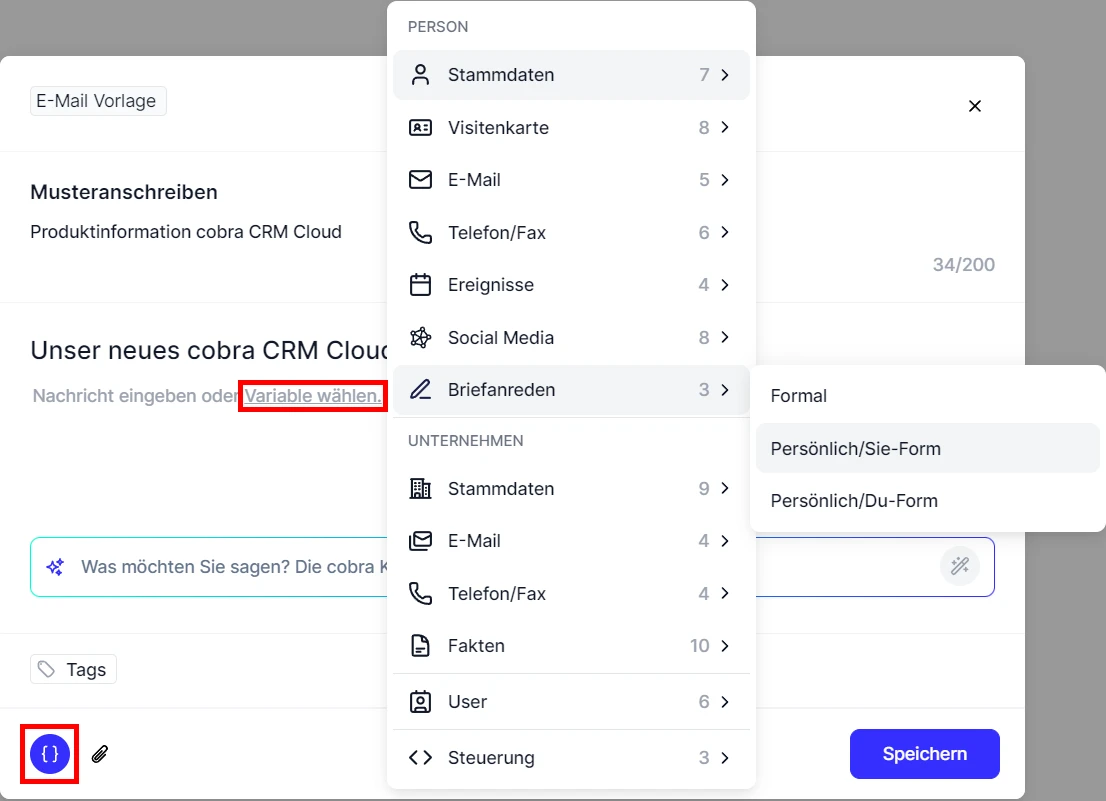Click the Ereignisse calendar icon
1106x801 pixels.
[419, 284]
